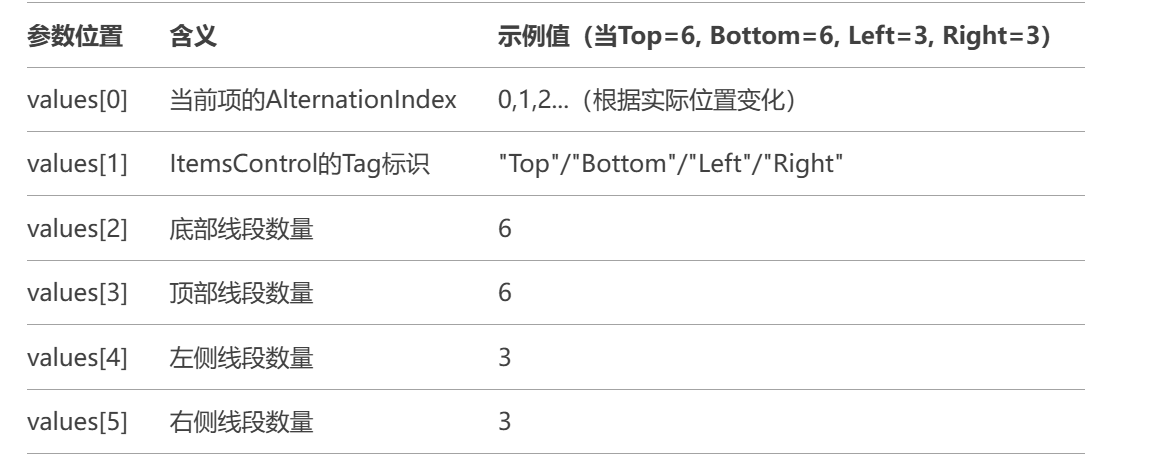Click the 左侧线段数量 cell
This screenshot has width=1171, height=472.
tap(241, 358)
